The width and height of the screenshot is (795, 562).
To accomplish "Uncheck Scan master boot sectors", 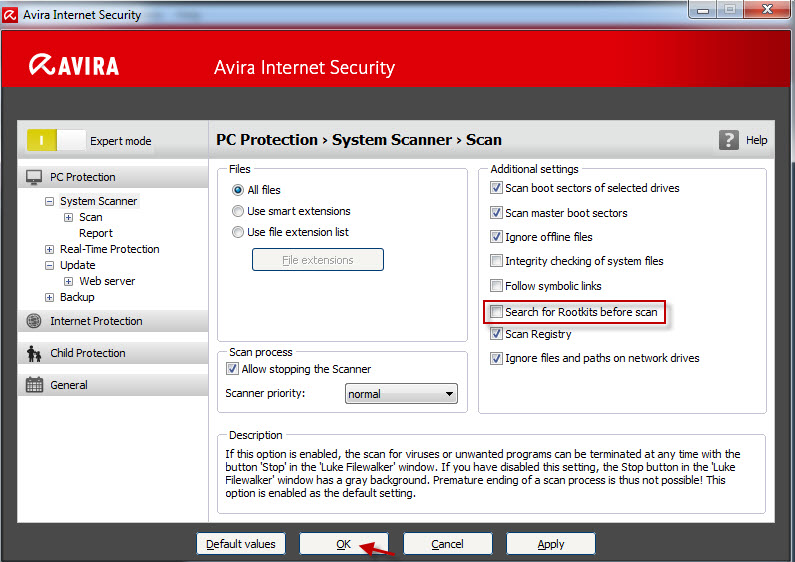I will [496, 213].
